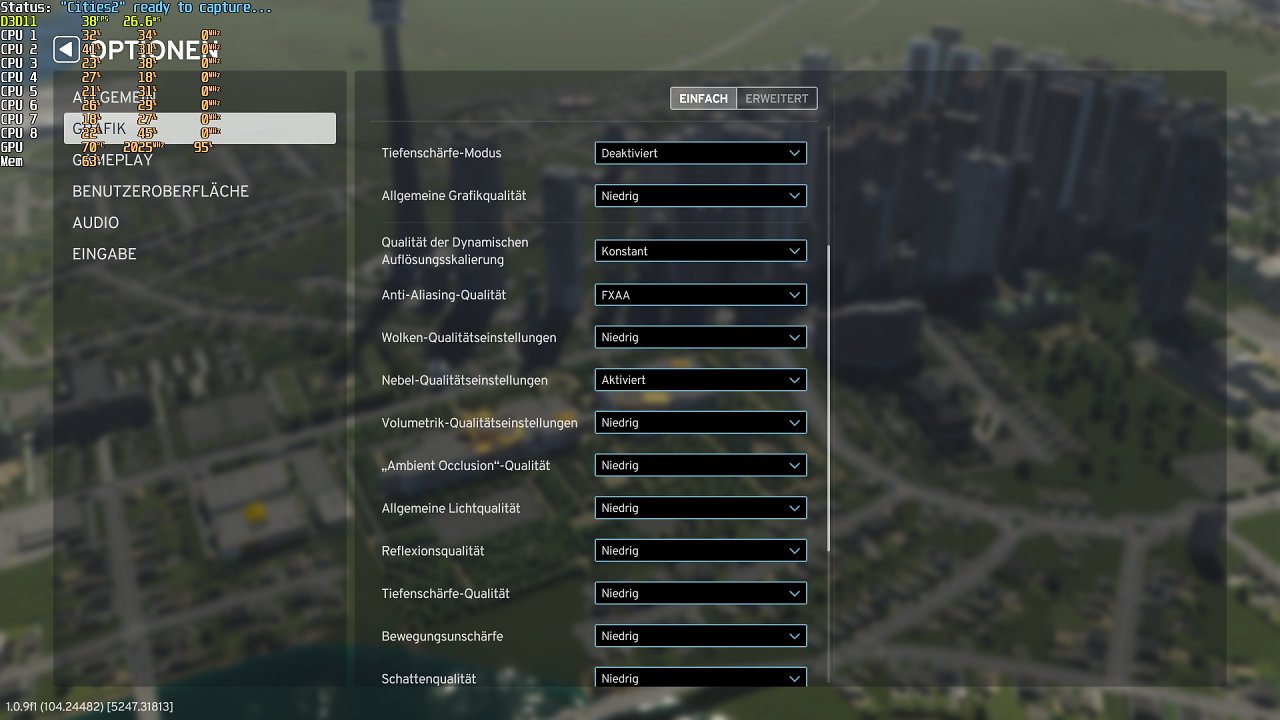Click the Bewegungsunschärfe label text

coord(442,636)
